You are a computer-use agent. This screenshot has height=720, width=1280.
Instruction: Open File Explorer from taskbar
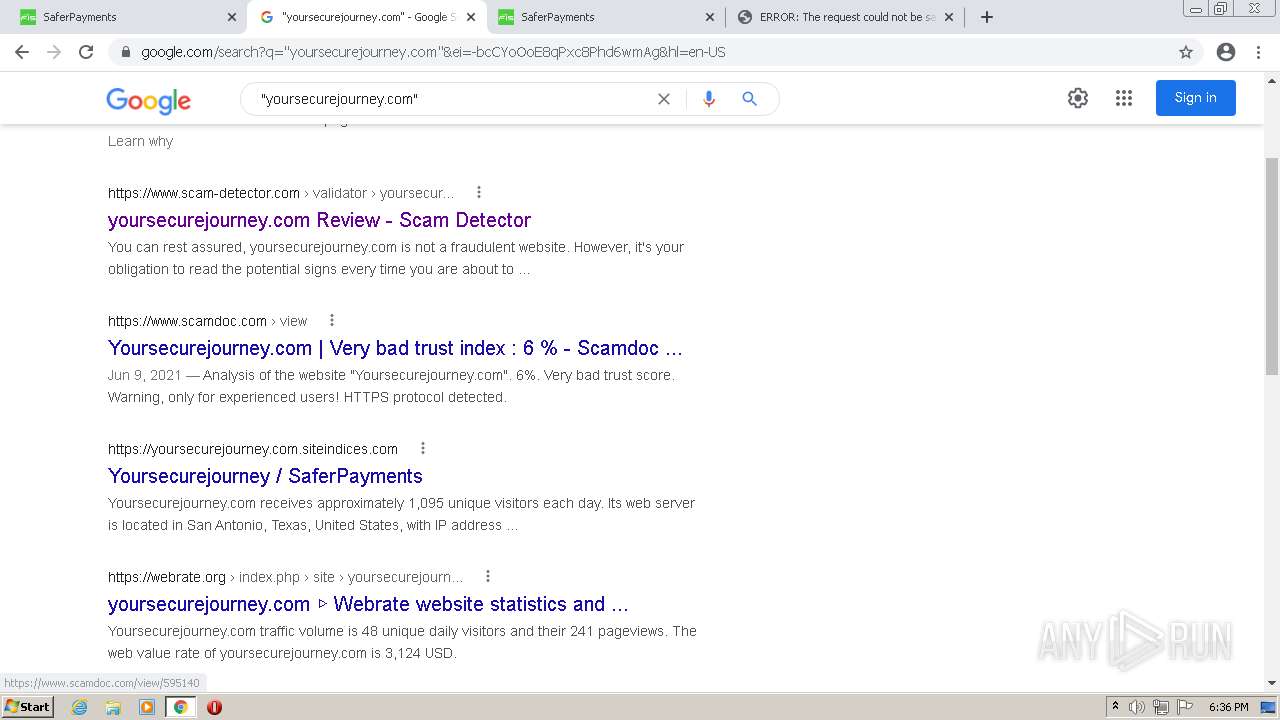pyautogui.click(x=113, y=707)
